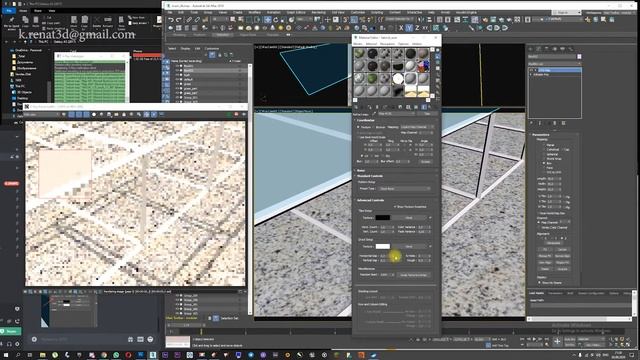Remove modifier from stack trash icon
640x360 pixels.
pyautogui.click(x=555, y=123)
